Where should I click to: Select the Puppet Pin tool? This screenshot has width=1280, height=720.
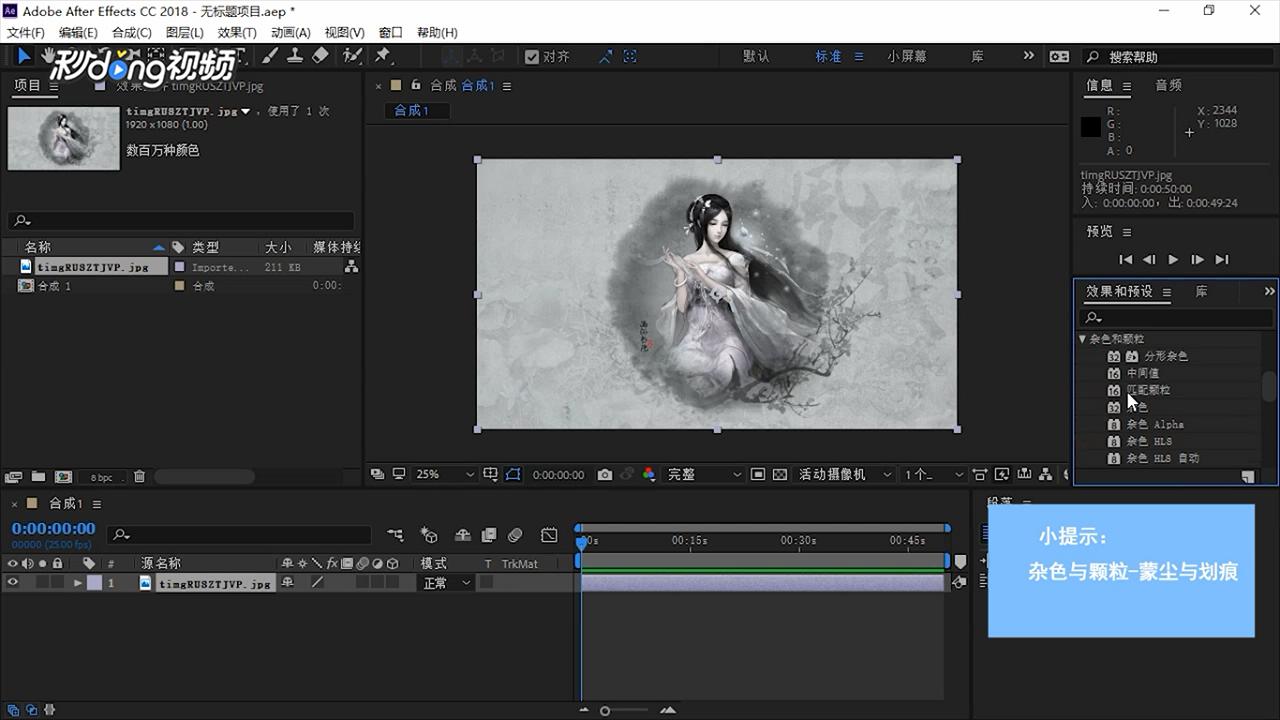point(382,57)
